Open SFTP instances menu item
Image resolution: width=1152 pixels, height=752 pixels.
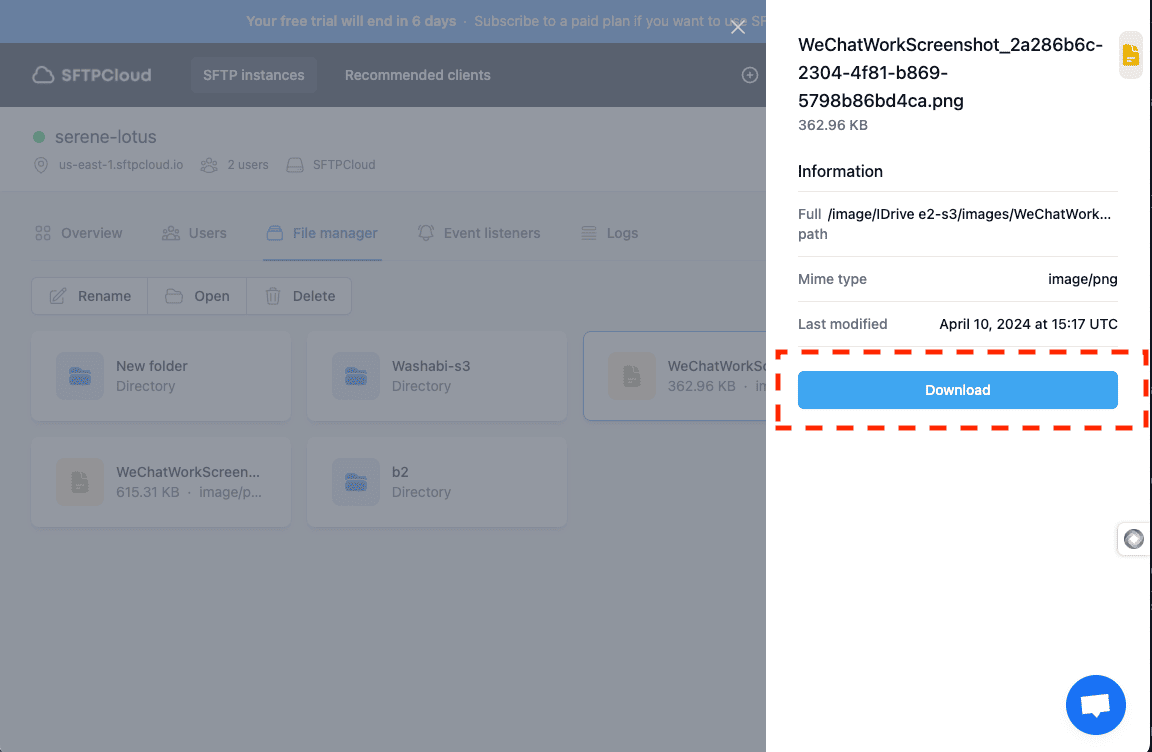(253, 75)
